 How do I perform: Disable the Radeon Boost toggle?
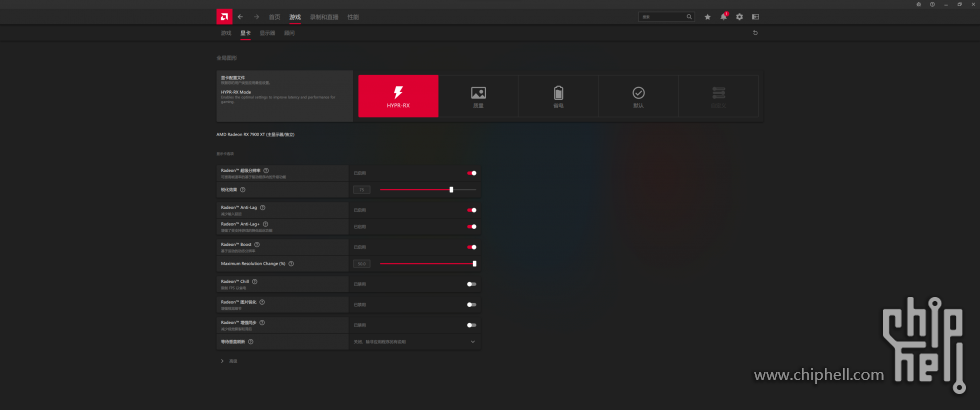(x=472, y=247)
